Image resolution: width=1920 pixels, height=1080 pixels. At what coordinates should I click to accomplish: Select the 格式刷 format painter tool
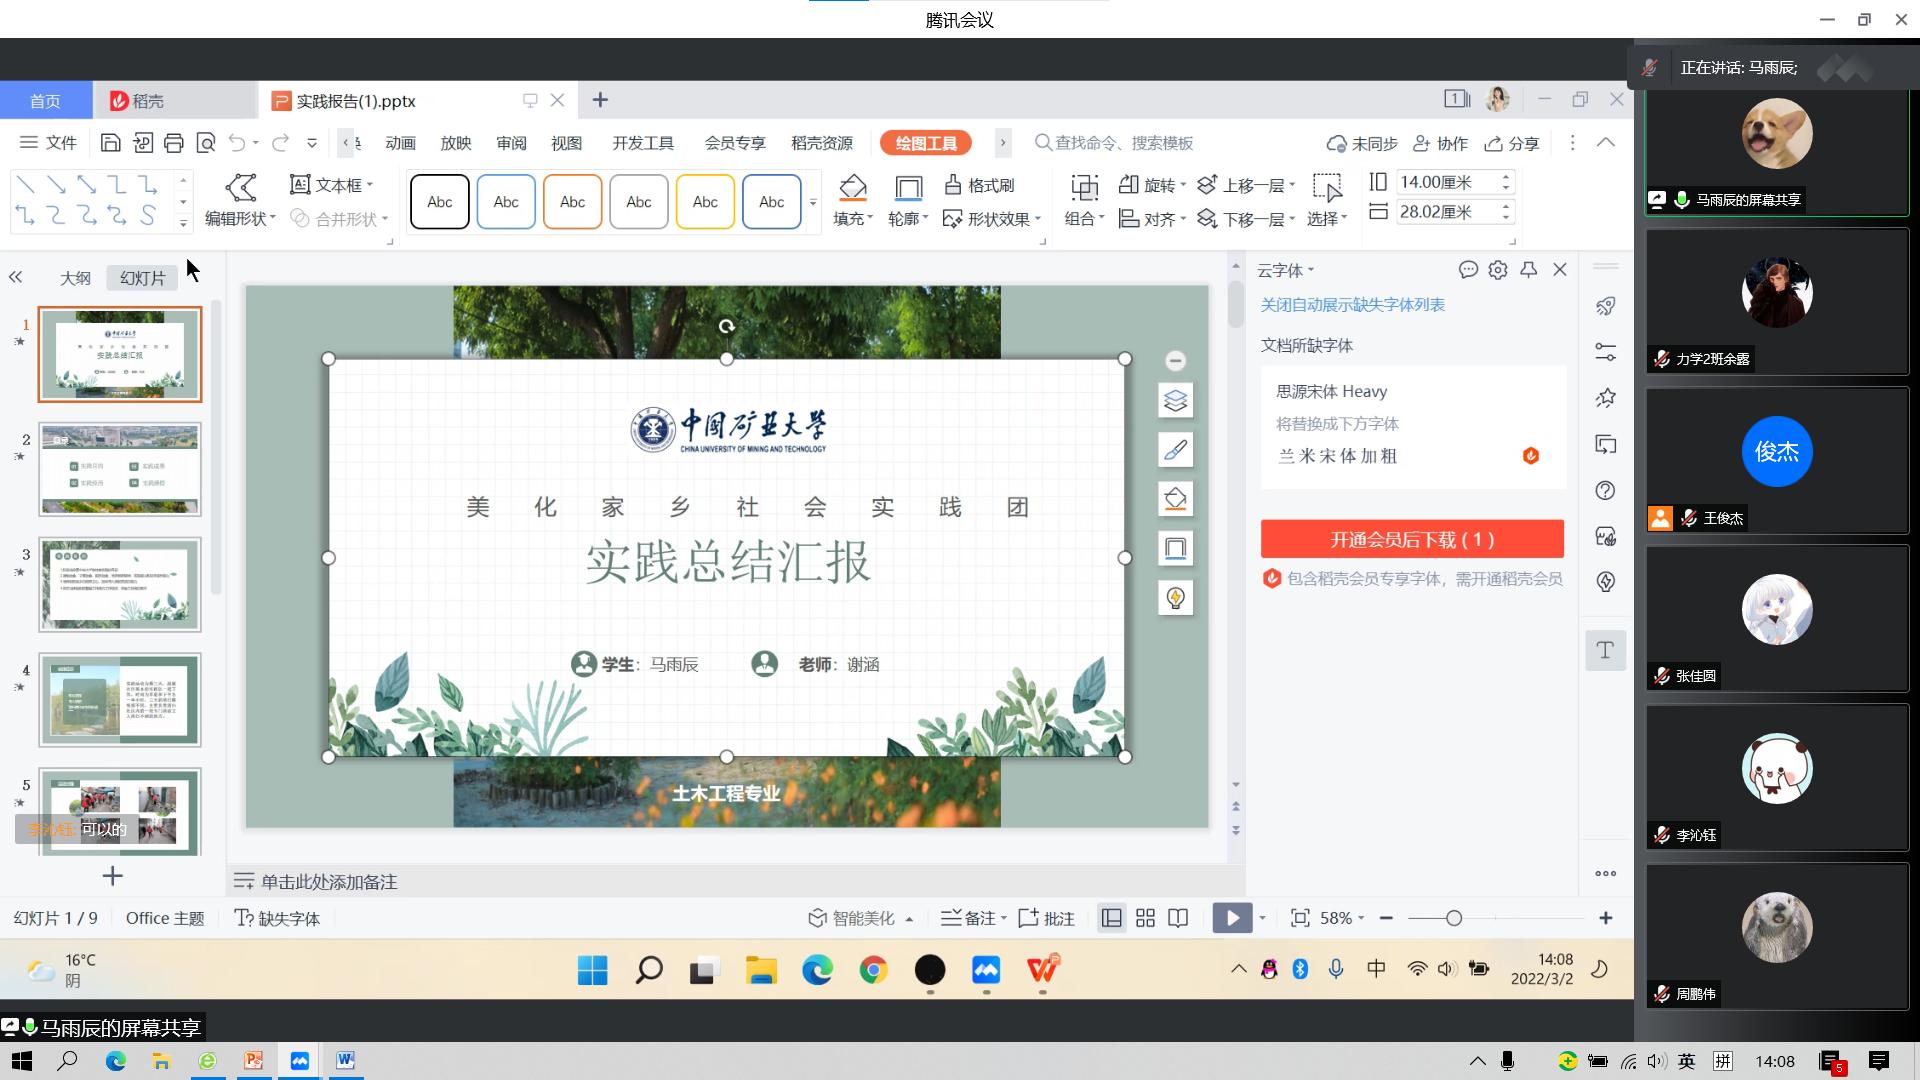click(982, 185)
